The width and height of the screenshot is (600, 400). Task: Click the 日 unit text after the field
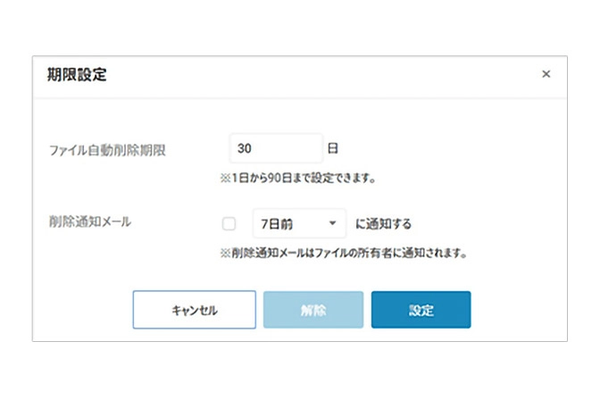point(333,148)
